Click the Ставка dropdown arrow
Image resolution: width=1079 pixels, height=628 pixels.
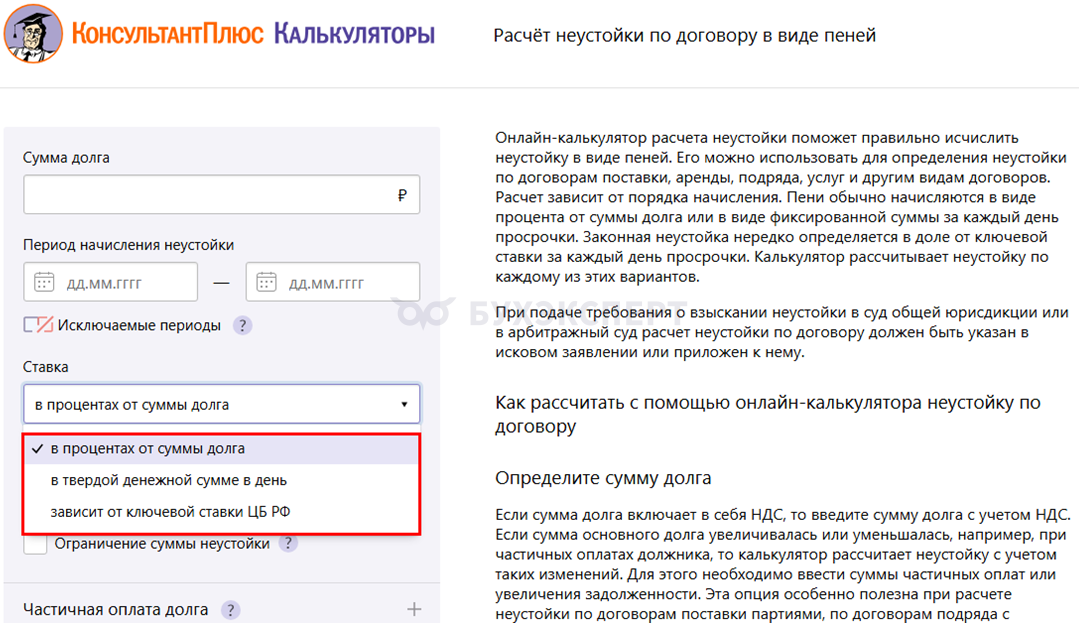404,404
